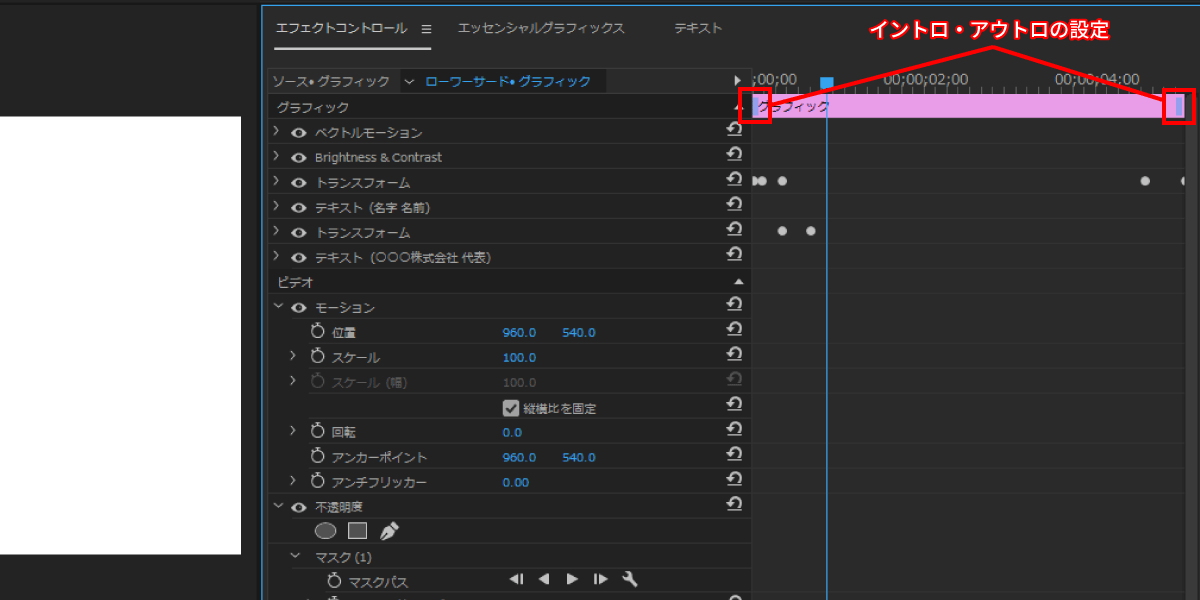Image resolution: width=1200 pixels, height=600 pixels.
Task: Toggle the スケール animation stopwatch
Action: pos(318,356)
